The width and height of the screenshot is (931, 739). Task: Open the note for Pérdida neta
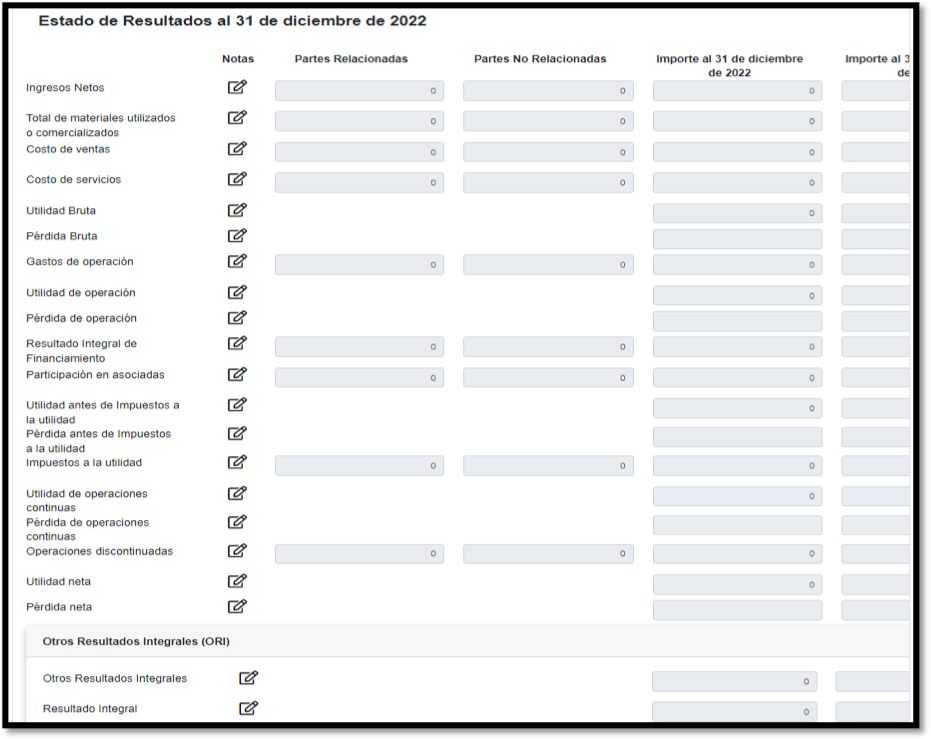tap(237, 606)
